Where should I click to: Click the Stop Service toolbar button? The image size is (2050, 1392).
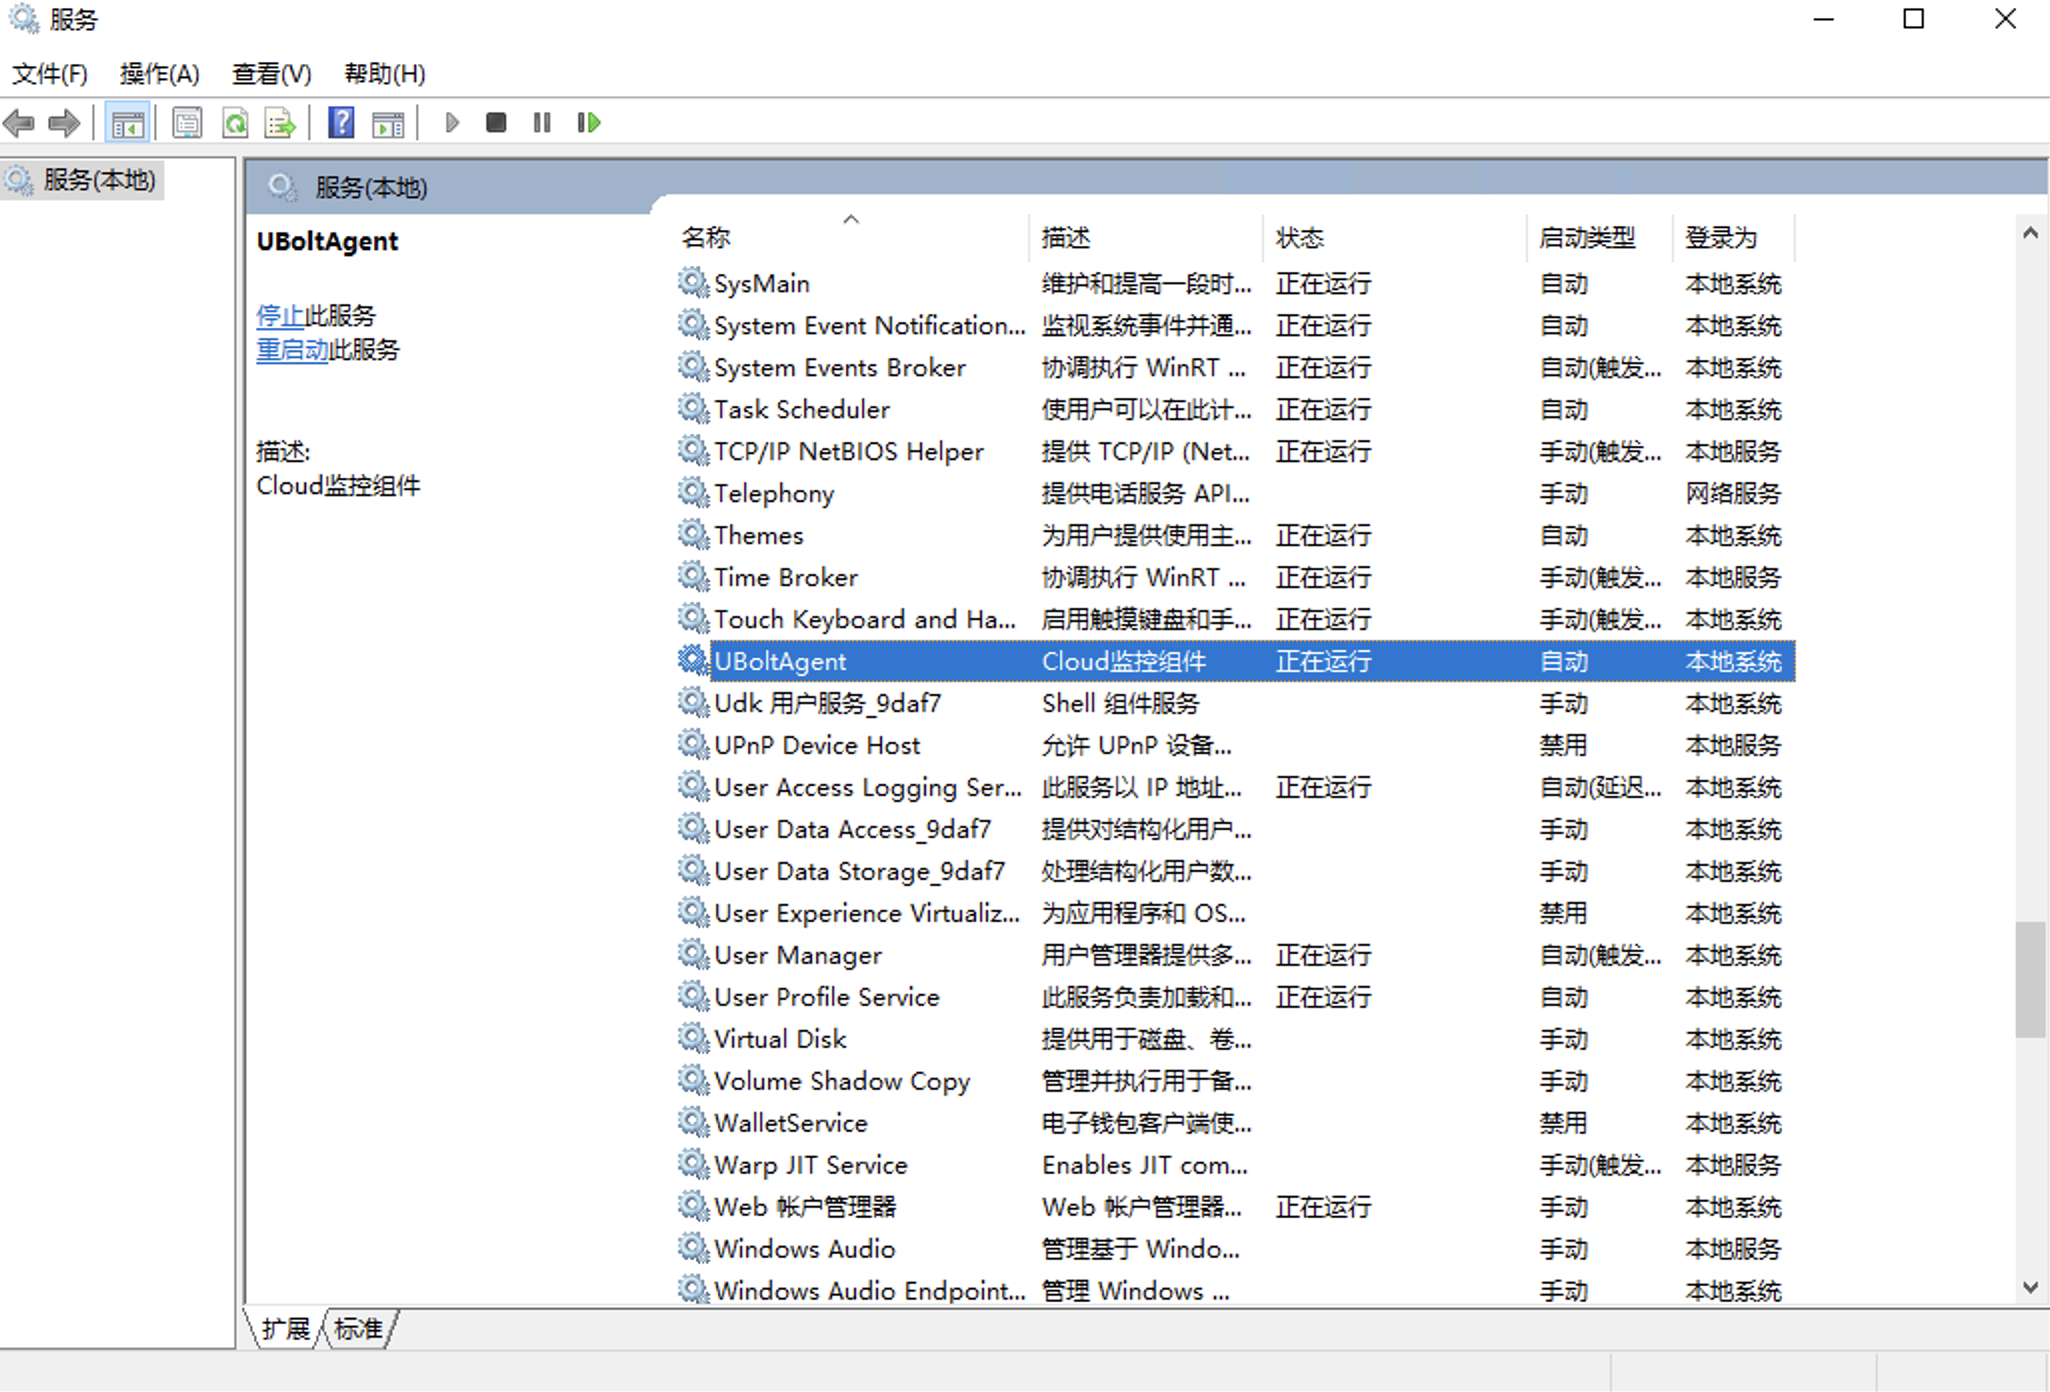click(495, 123)
